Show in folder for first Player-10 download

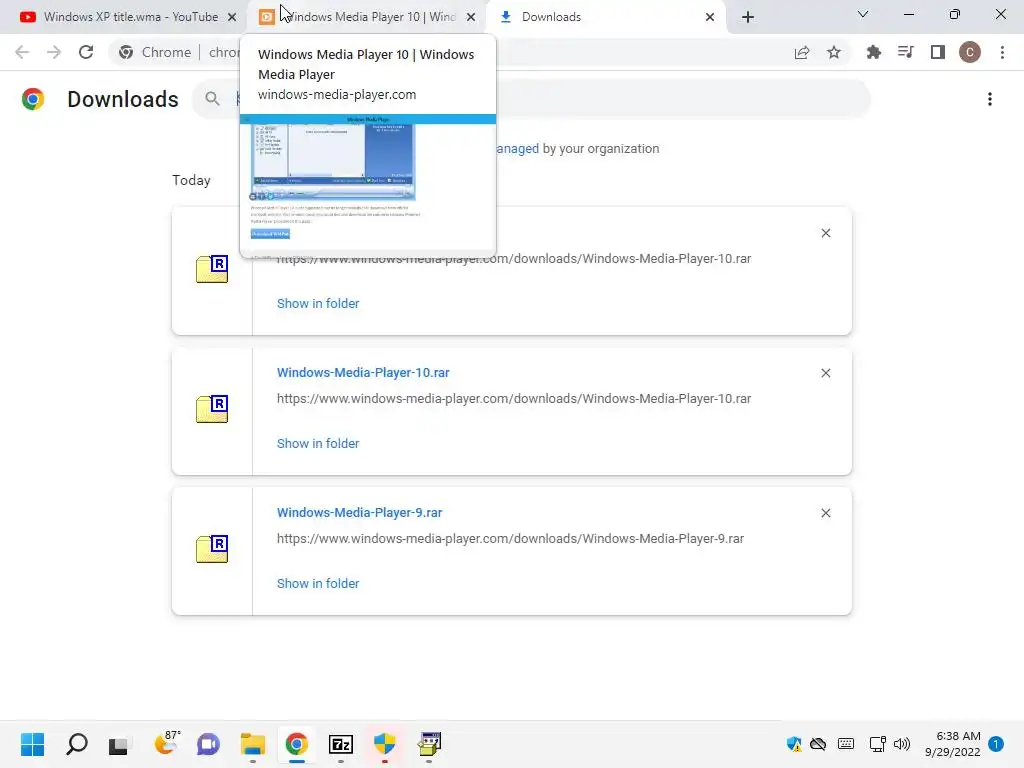tap(318, 304)
